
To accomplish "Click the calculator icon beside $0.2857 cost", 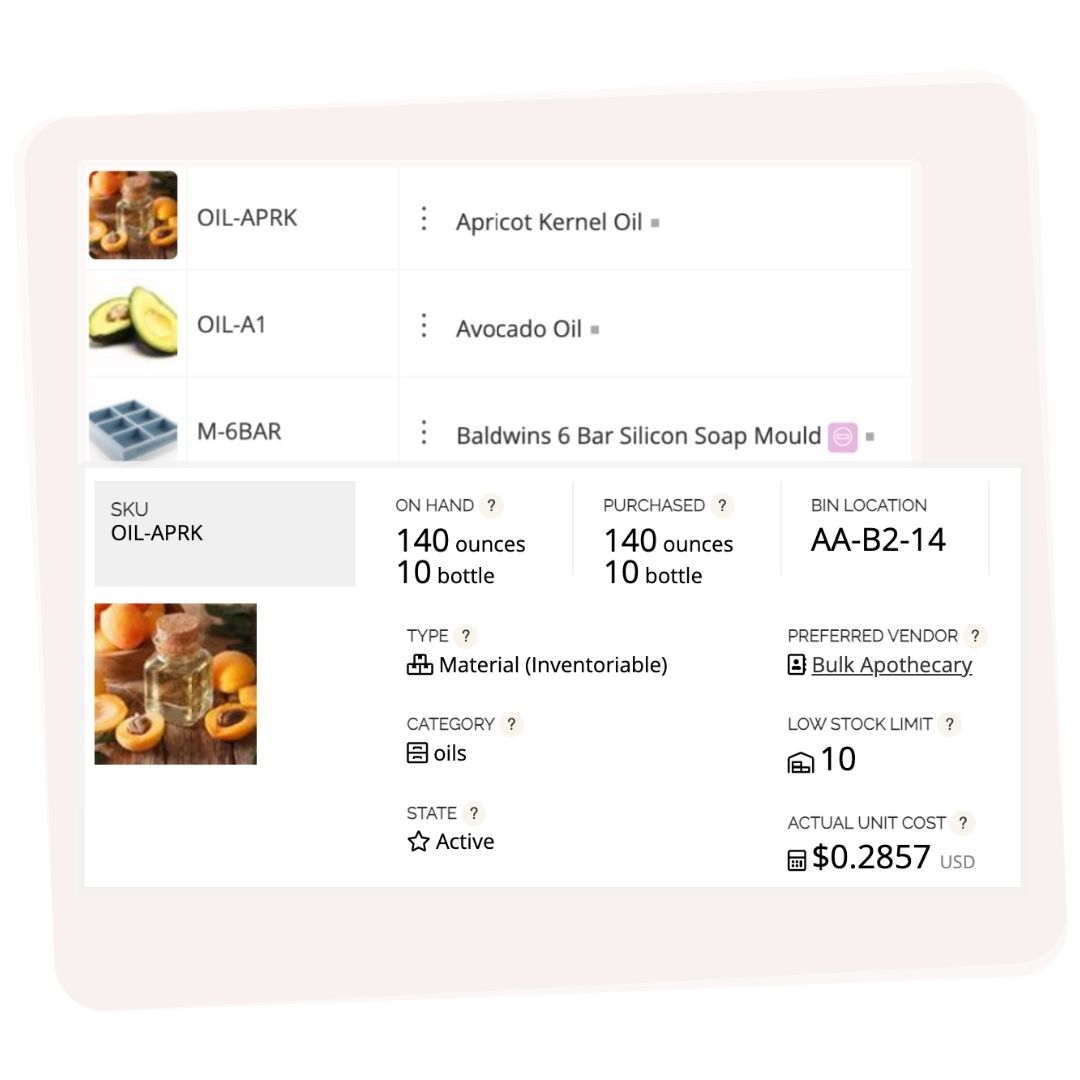I will pyautogui.click(x=799, y=857).
